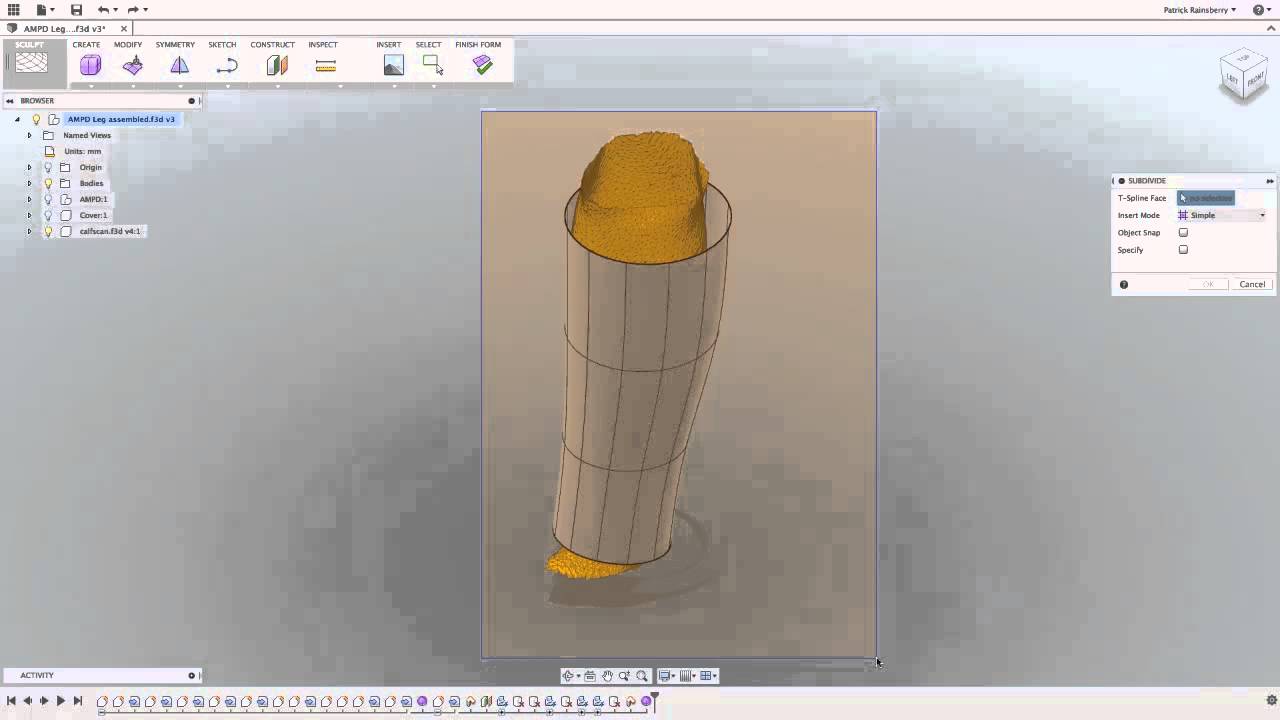The height and width of the screenshot is (720, 1280).
Task: Select the AMPD Leg...f3d v3 document tab
Action: [x=65, y=29]
